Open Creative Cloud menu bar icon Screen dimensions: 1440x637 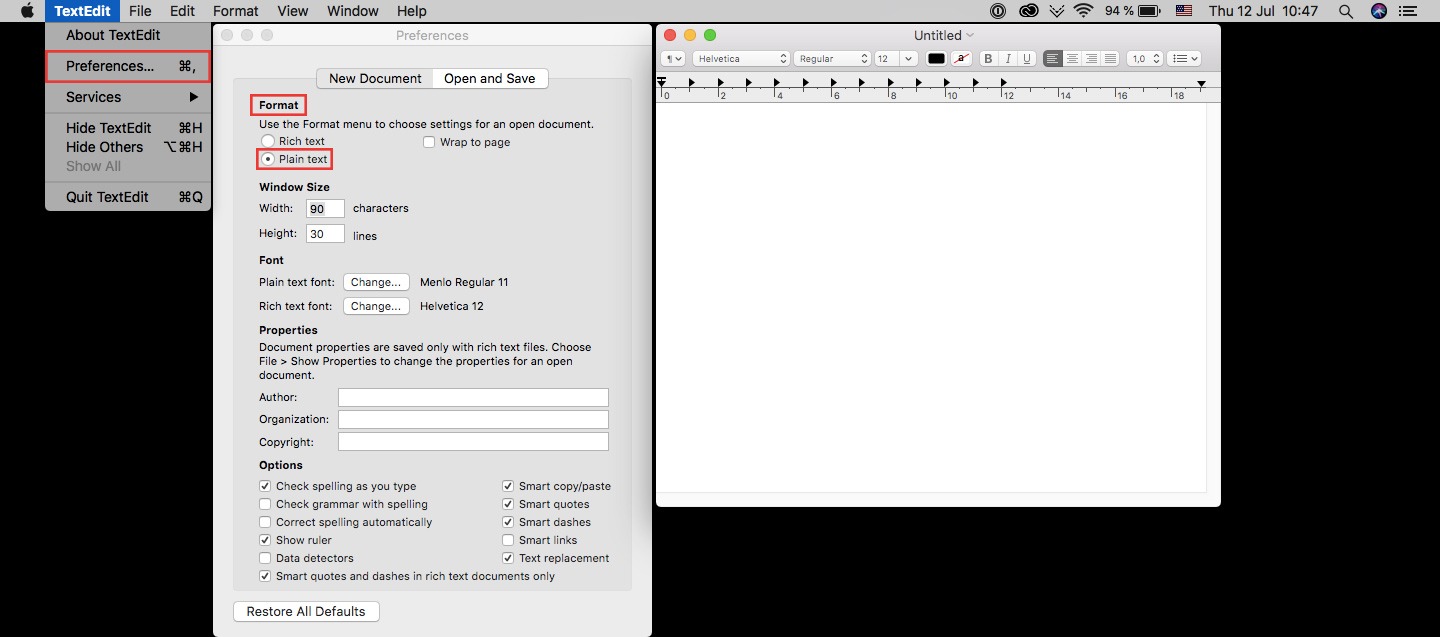[1028, 11]
